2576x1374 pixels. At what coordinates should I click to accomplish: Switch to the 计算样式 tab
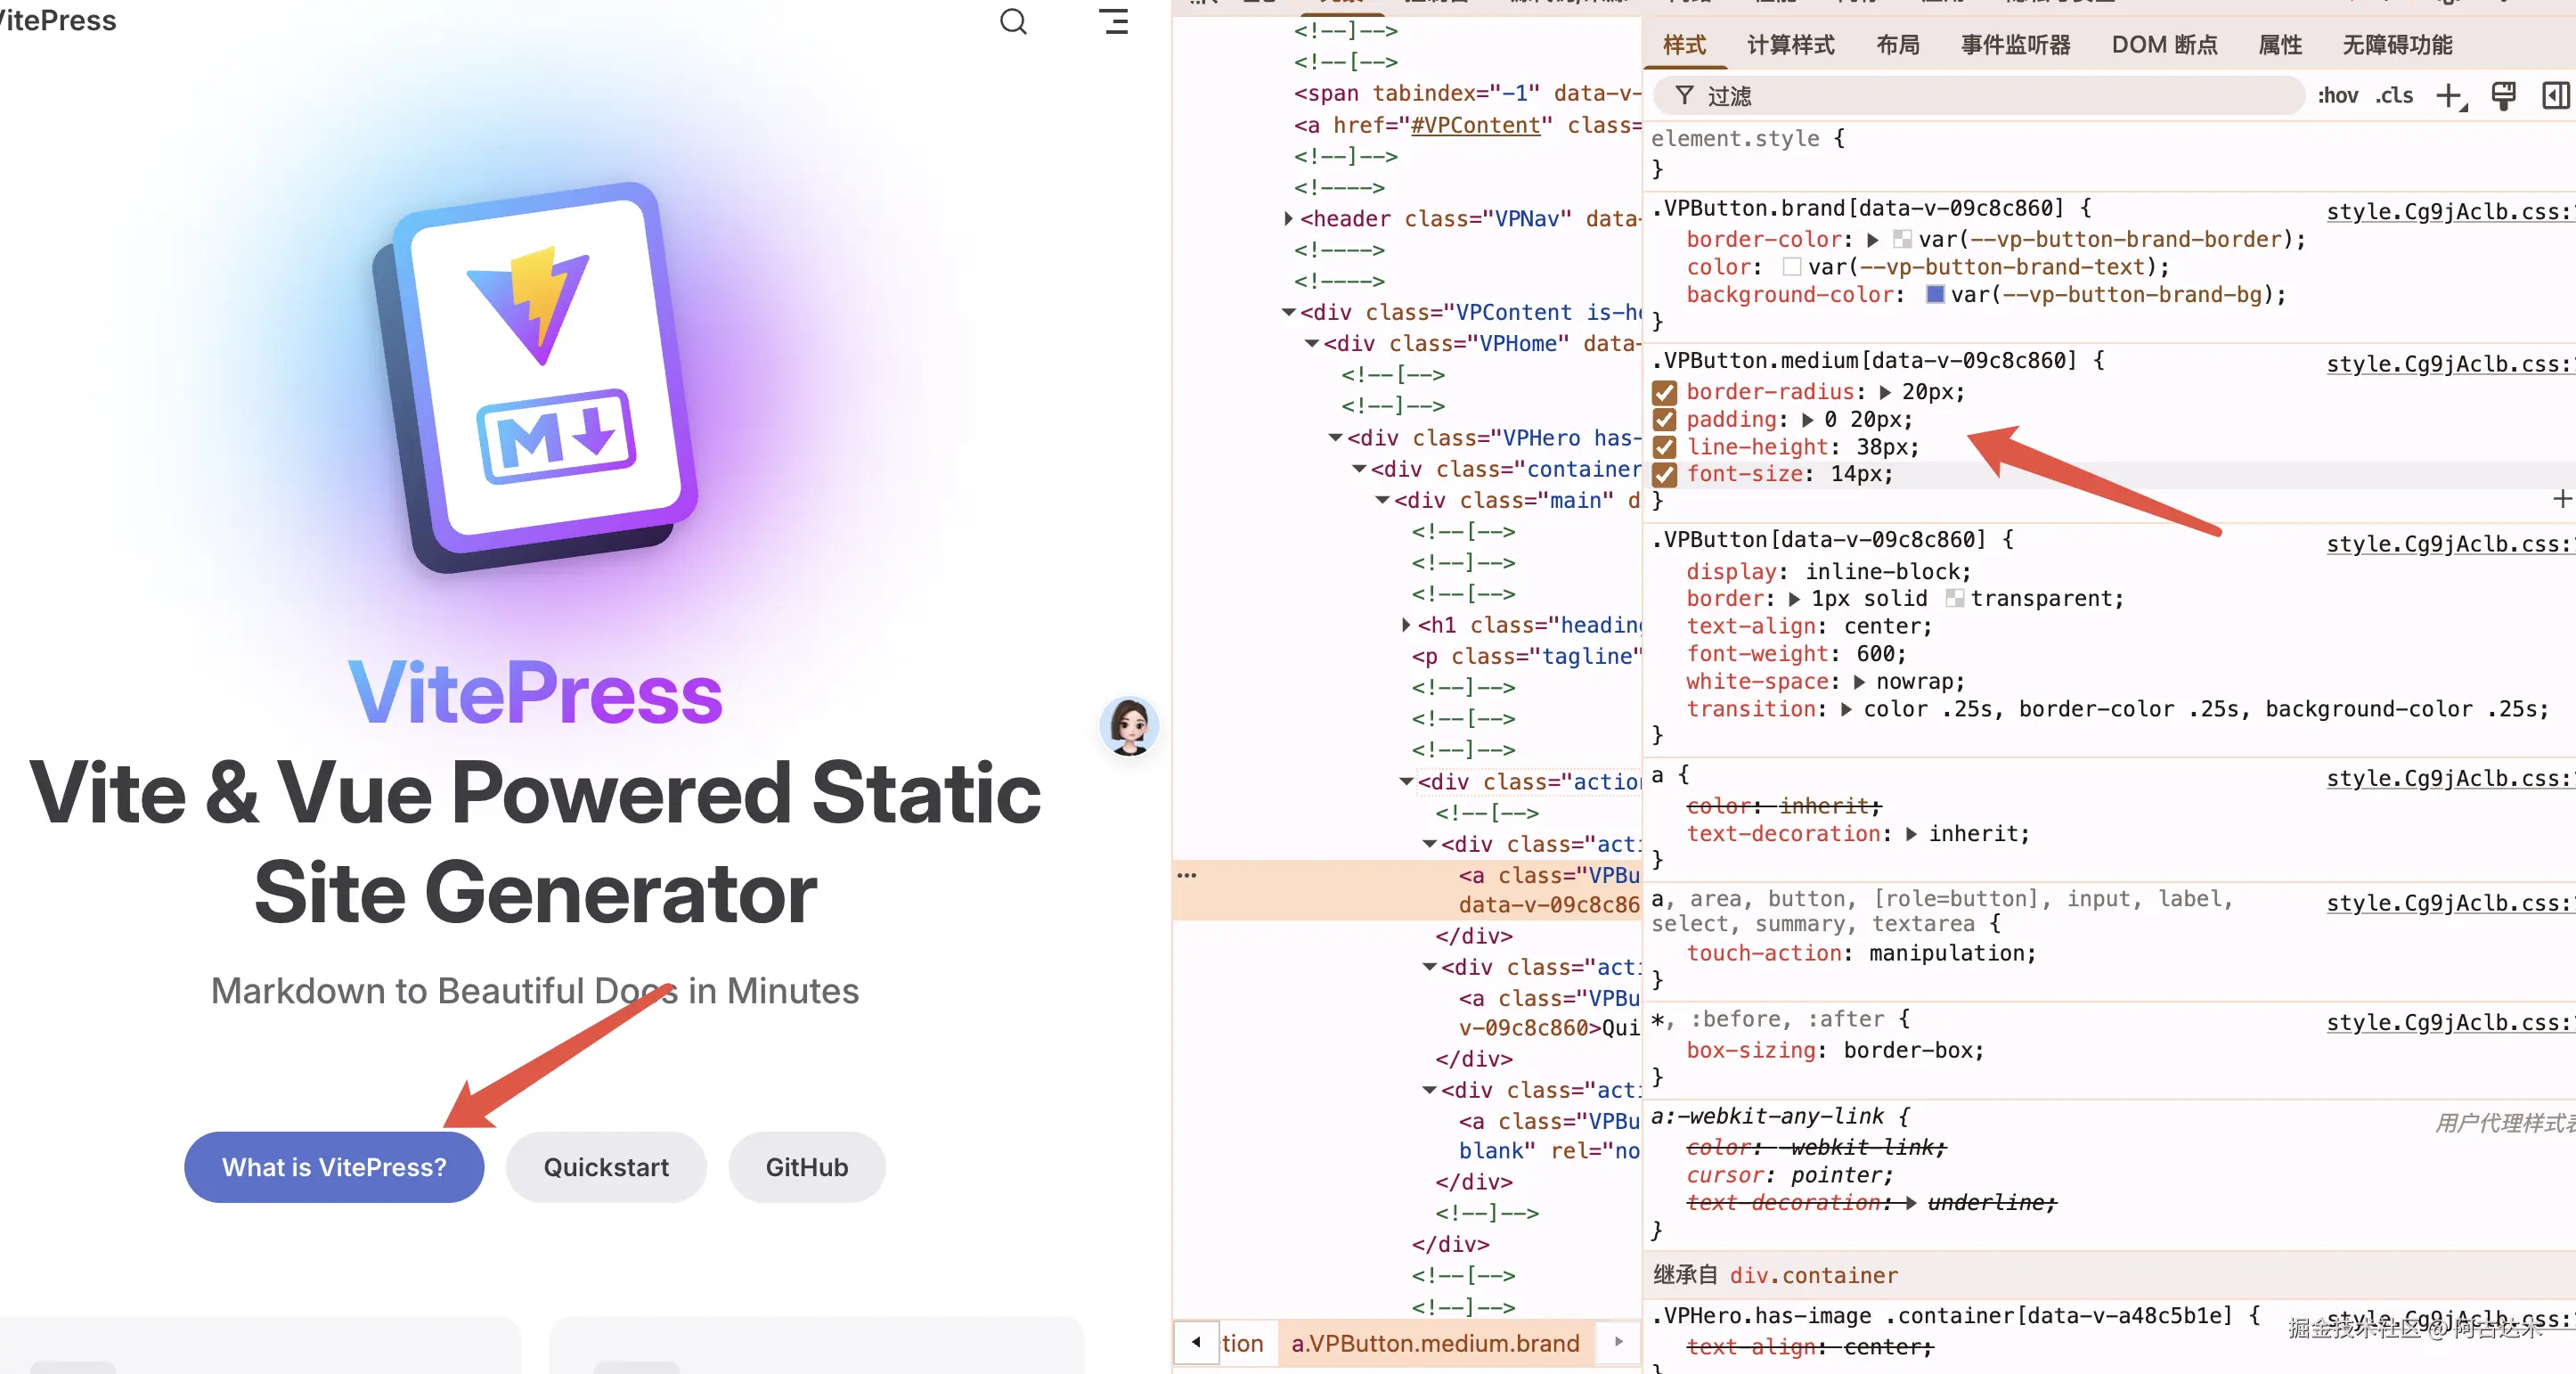click(1790, 44)
